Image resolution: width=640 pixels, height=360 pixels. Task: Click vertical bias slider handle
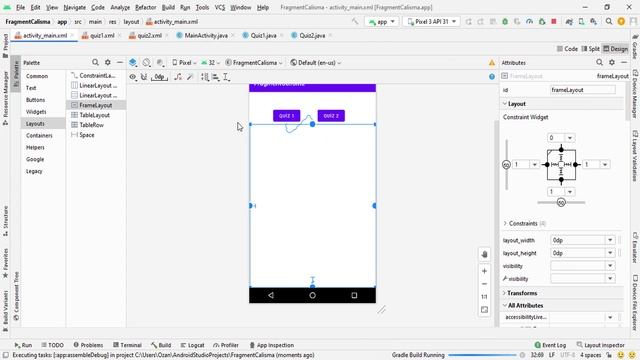pyautogui.click(x=506, y=164)
